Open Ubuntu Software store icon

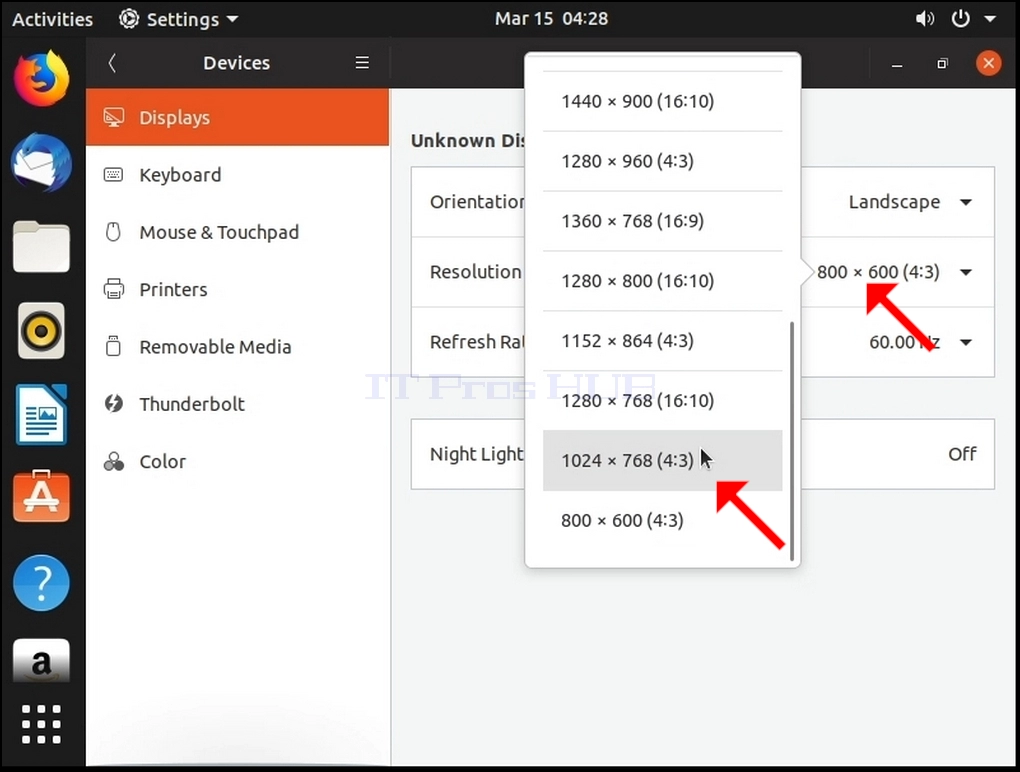click(x=42, y=496)
